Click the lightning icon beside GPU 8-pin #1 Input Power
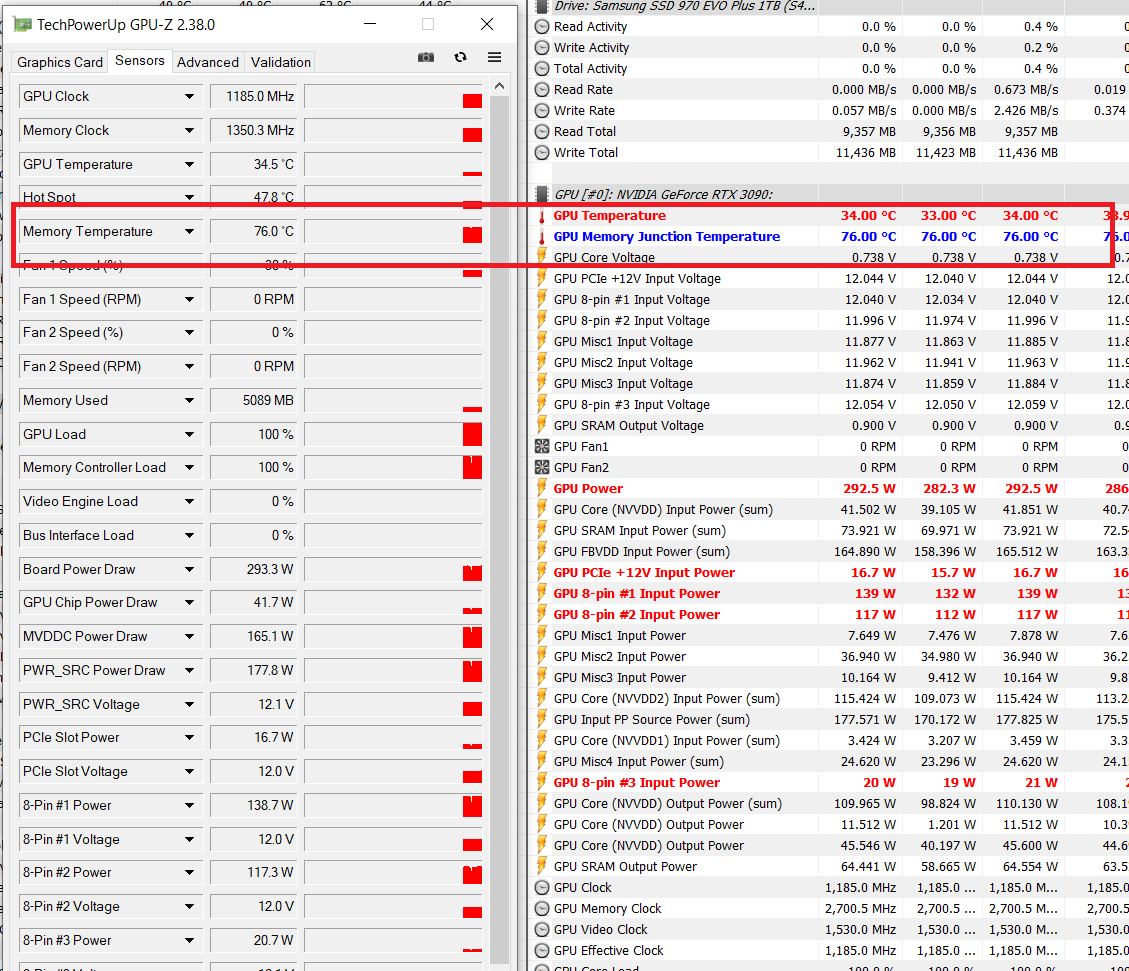 coord(542,594)
